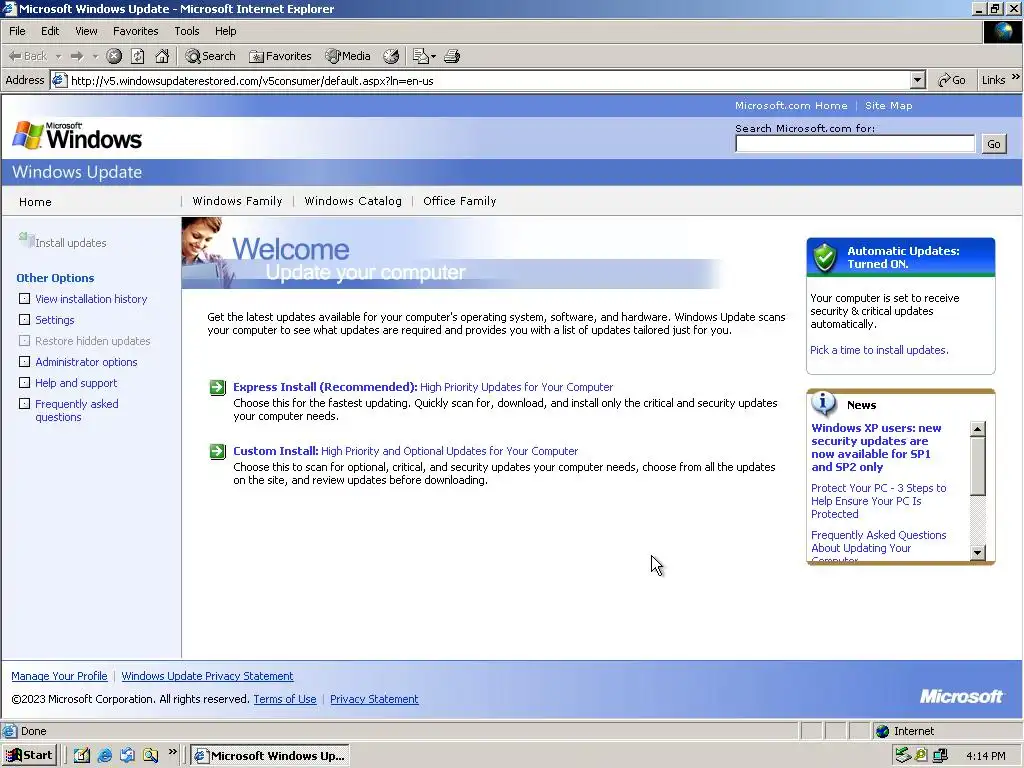This screenshot has width=1024, height=768.
Task: Open the Favorites pane from toolbar
Action: [x=280, y=56]
